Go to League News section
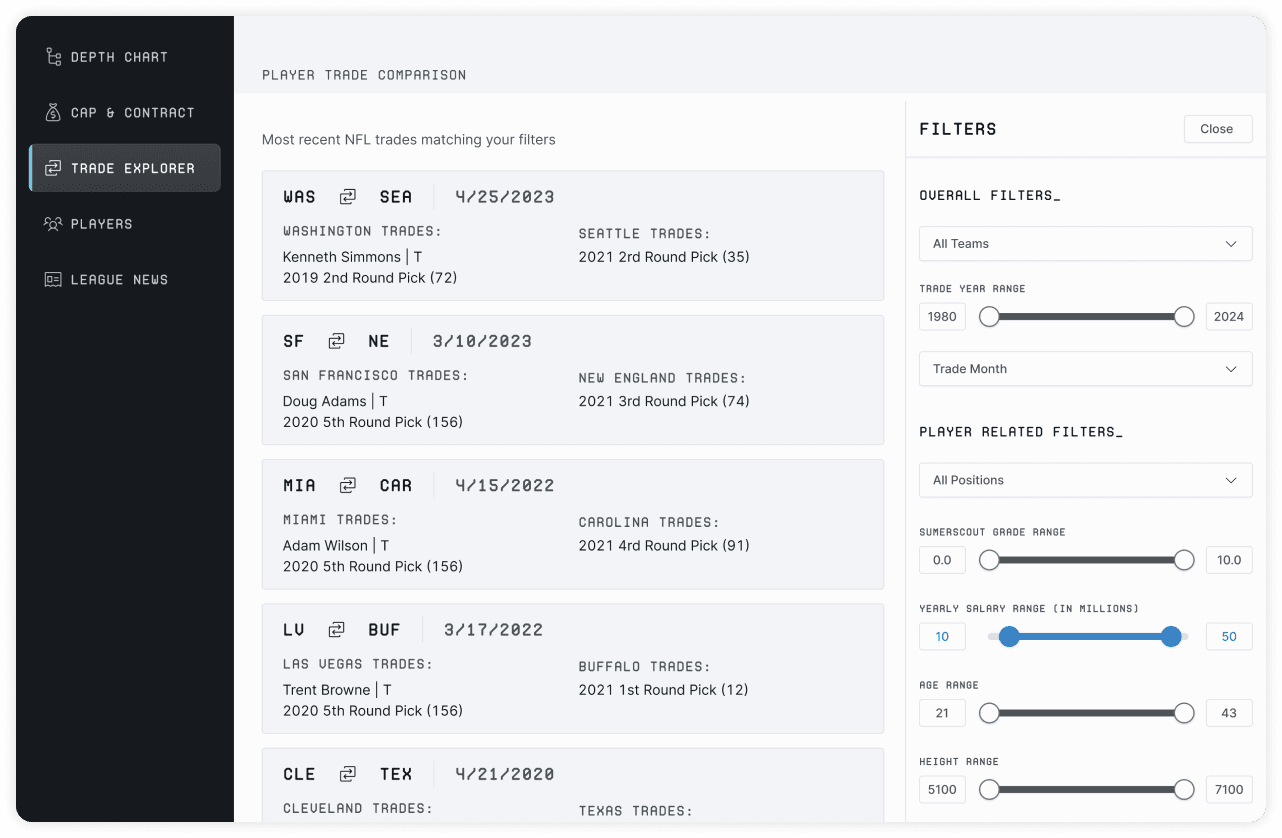 click(x=118, y=280)
